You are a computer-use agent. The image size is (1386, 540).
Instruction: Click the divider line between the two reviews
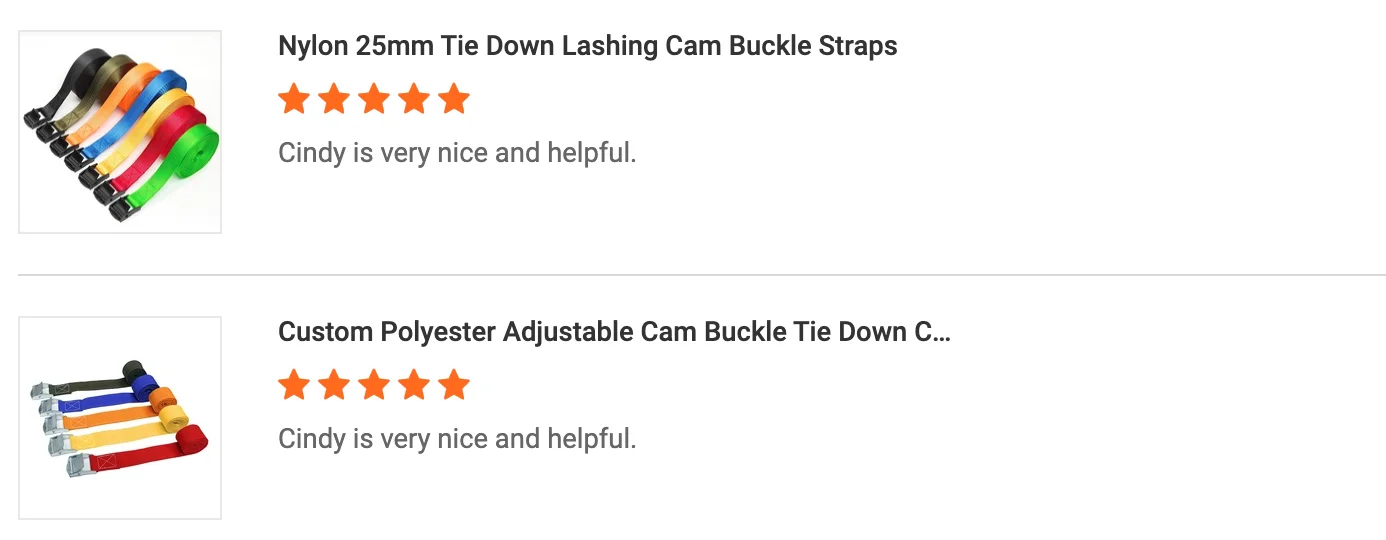pos(700,274)
